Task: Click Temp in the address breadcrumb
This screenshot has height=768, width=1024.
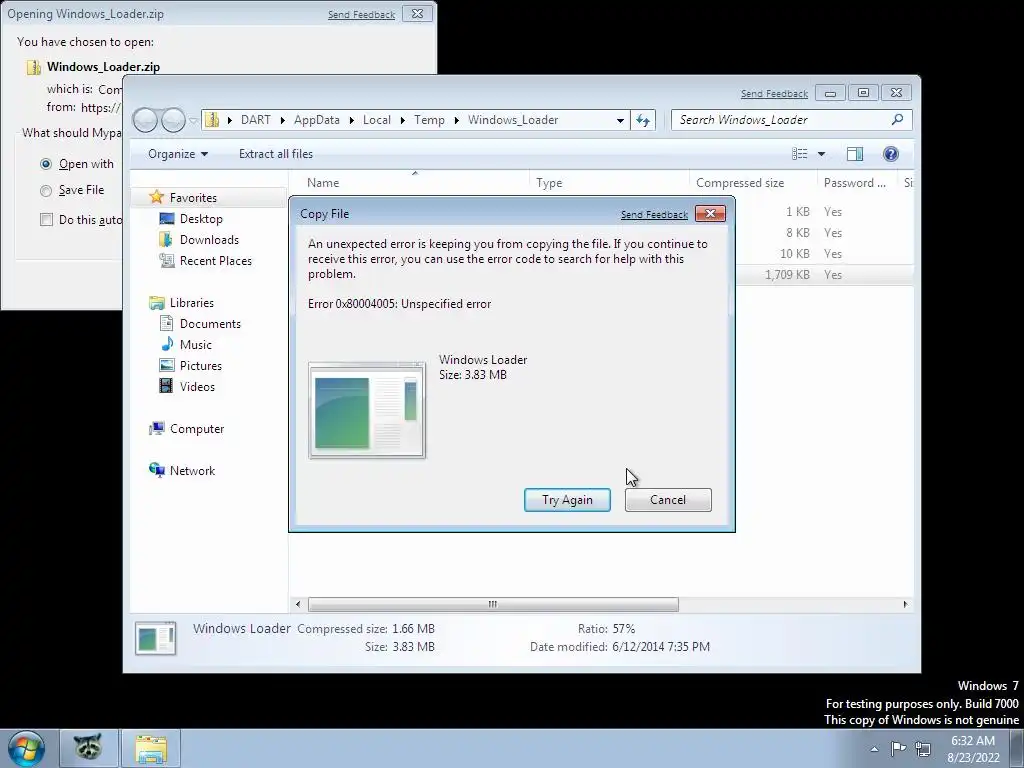Action: click(x=429, y=120)
